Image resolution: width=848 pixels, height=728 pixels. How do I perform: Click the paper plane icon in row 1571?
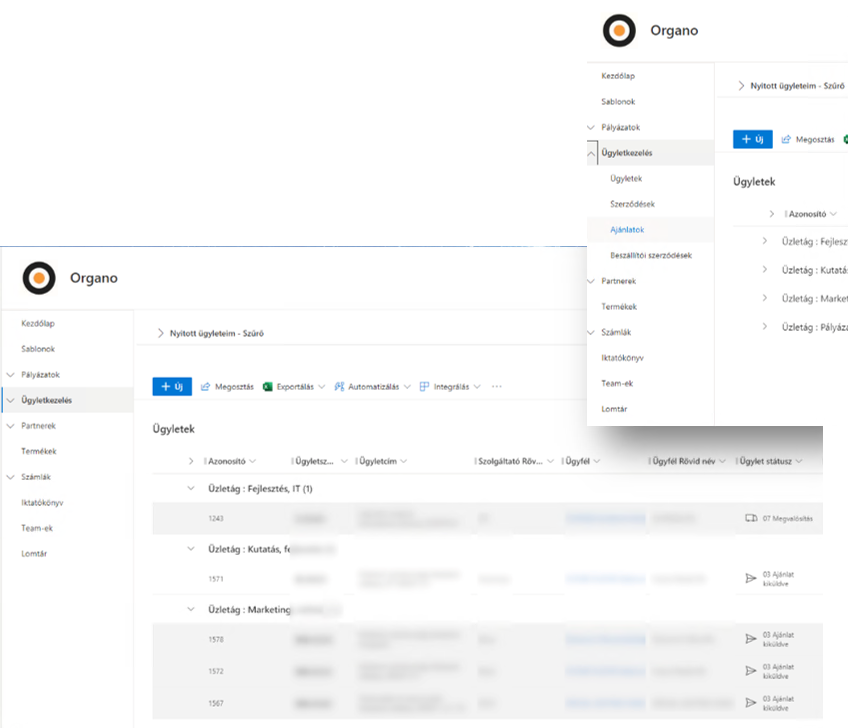click(752, 578)
